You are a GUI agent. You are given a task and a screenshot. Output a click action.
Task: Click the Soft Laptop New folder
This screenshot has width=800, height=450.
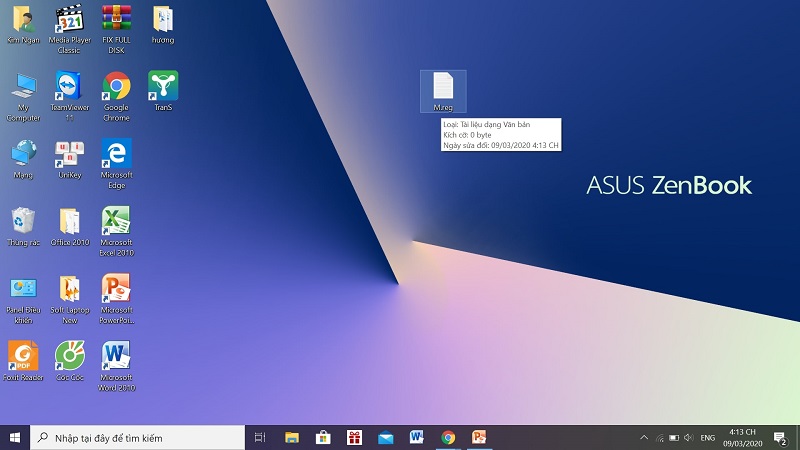69,300
